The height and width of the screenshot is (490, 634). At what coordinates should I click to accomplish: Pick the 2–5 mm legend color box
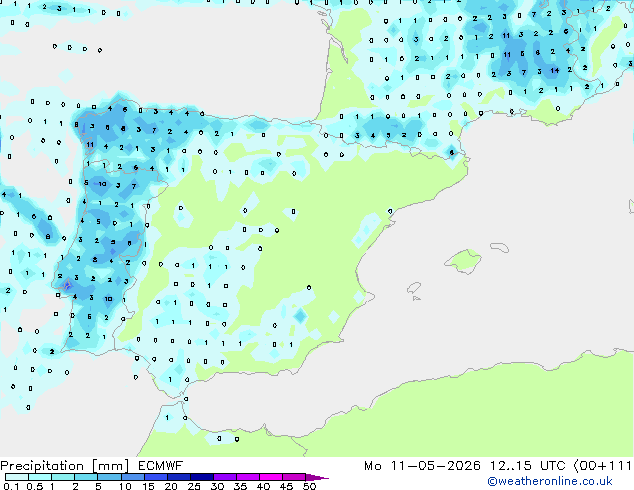pyautogui.click(x=86, y=477)
